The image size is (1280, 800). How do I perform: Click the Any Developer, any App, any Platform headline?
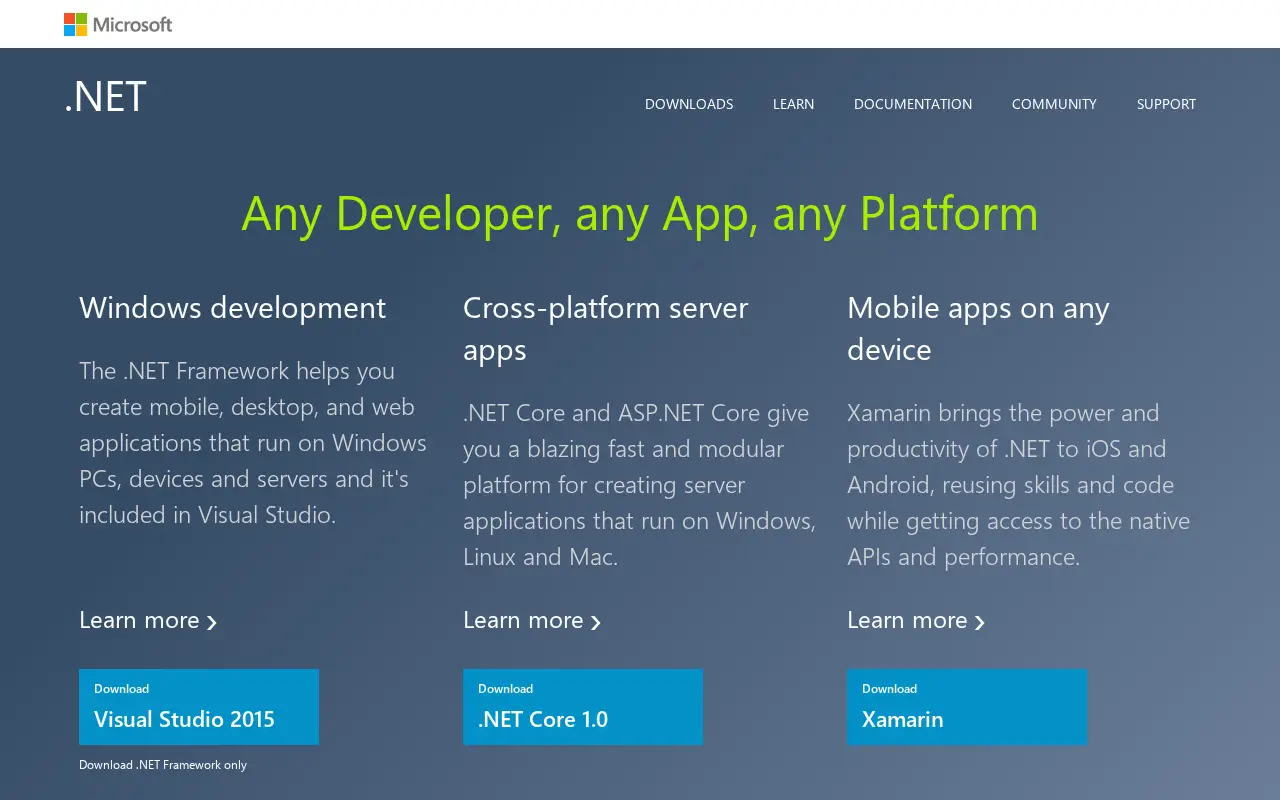point(640,213)
